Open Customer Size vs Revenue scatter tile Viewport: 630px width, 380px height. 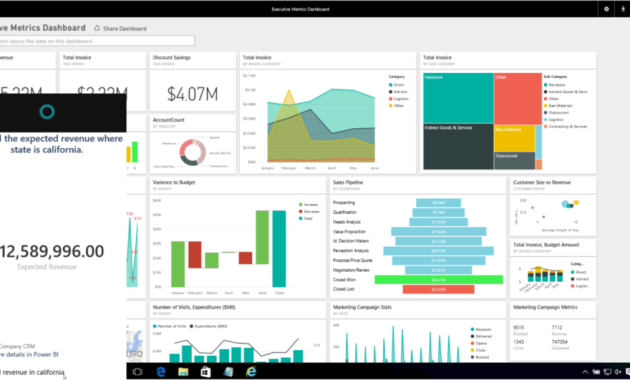coord(553,206)
